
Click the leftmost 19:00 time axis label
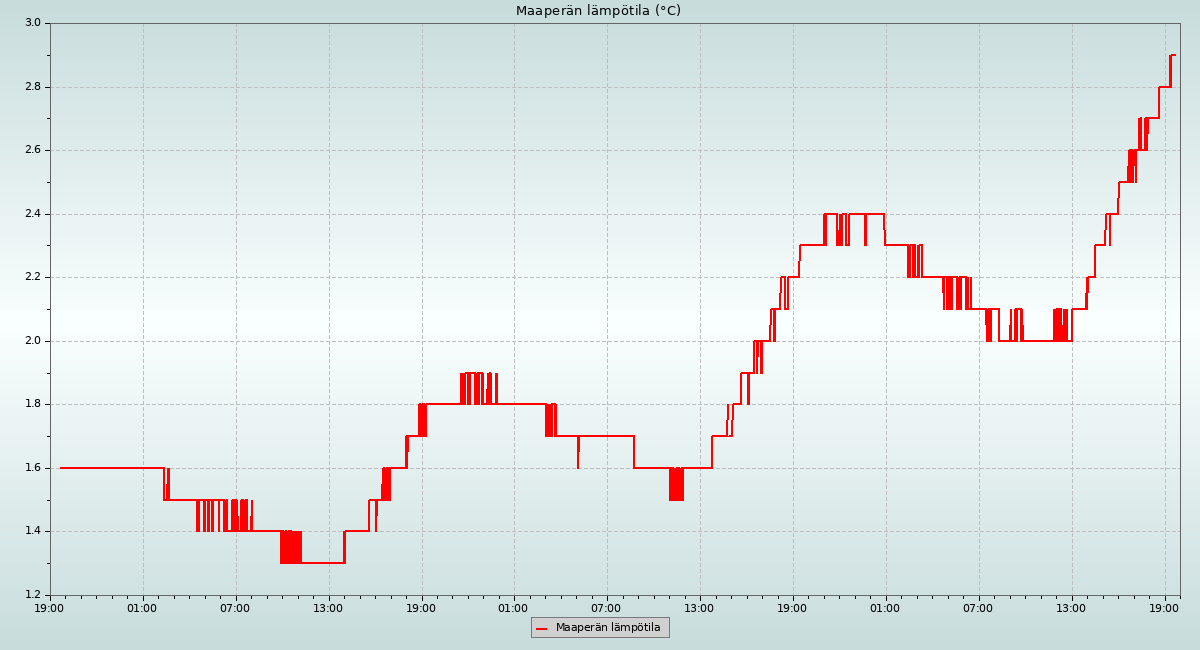click(50, 607)
